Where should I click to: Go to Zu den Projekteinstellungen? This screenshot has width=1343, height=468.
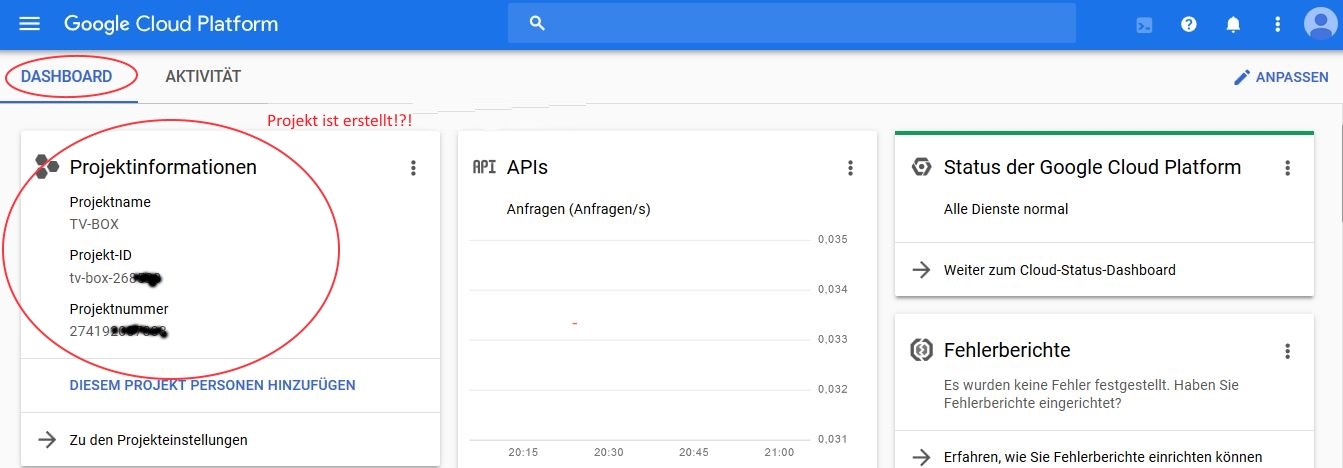coord(158,440)
